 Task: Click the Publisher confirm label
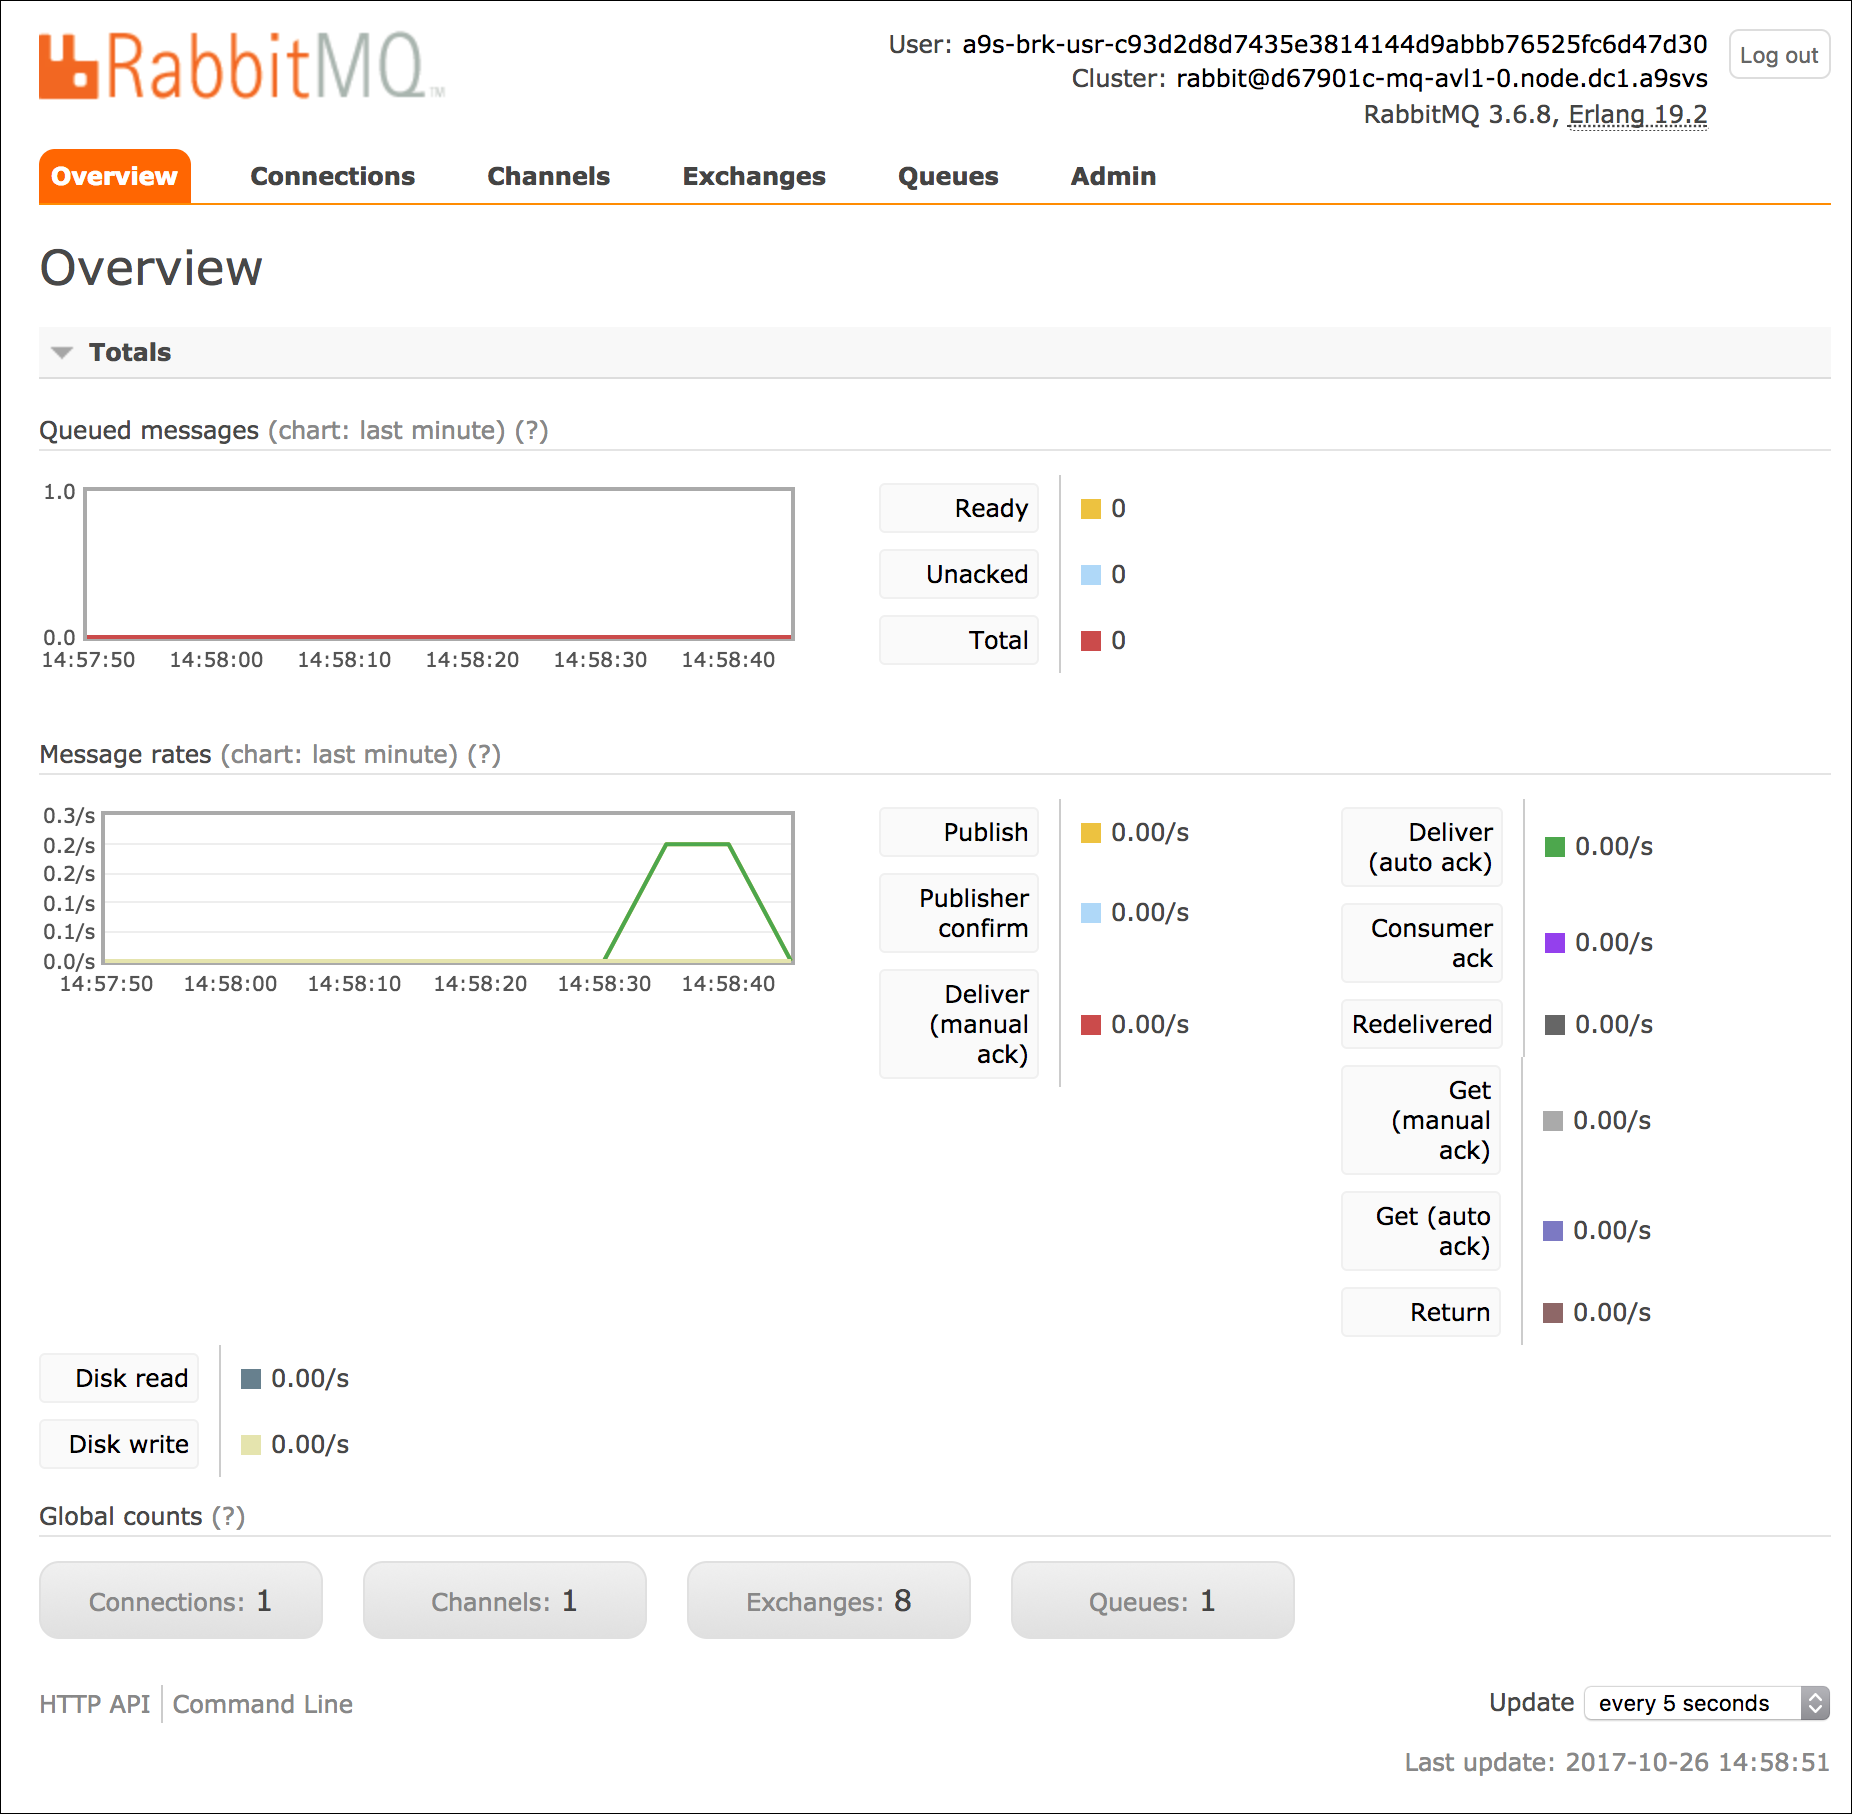959,913
